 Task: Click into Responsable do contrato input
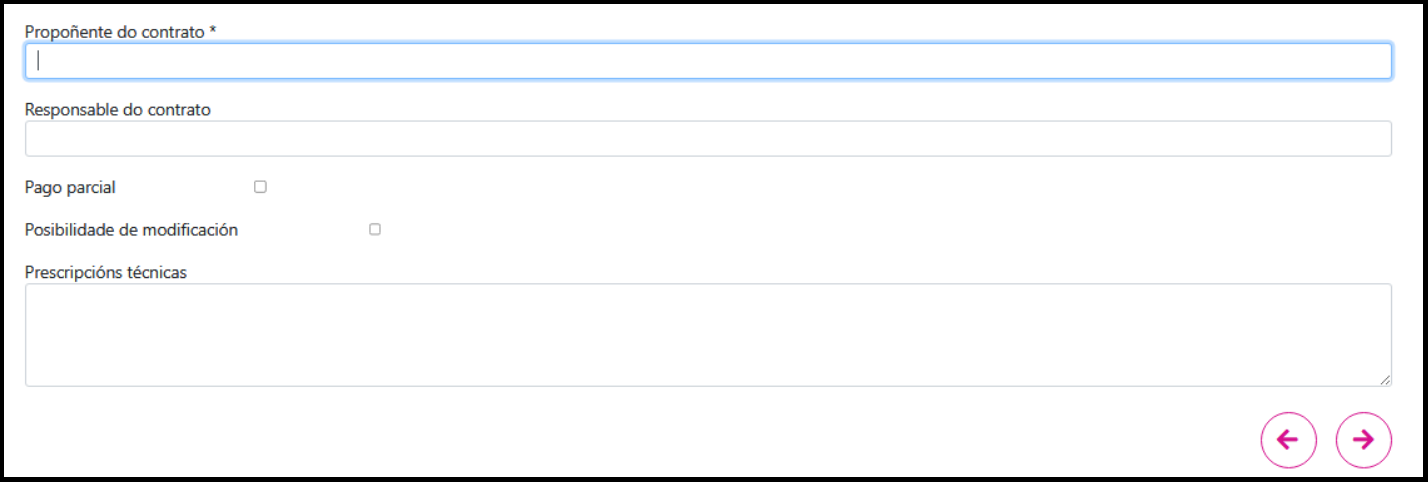point(708,139)
